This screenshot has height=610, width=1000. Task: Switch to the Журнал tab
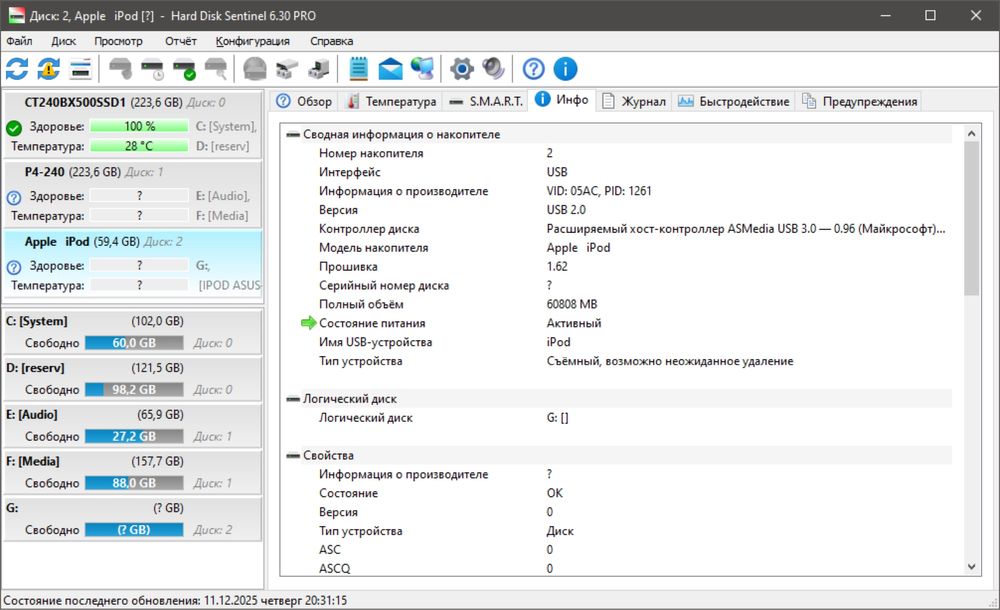pyautogui.click(x=635, y=101)
